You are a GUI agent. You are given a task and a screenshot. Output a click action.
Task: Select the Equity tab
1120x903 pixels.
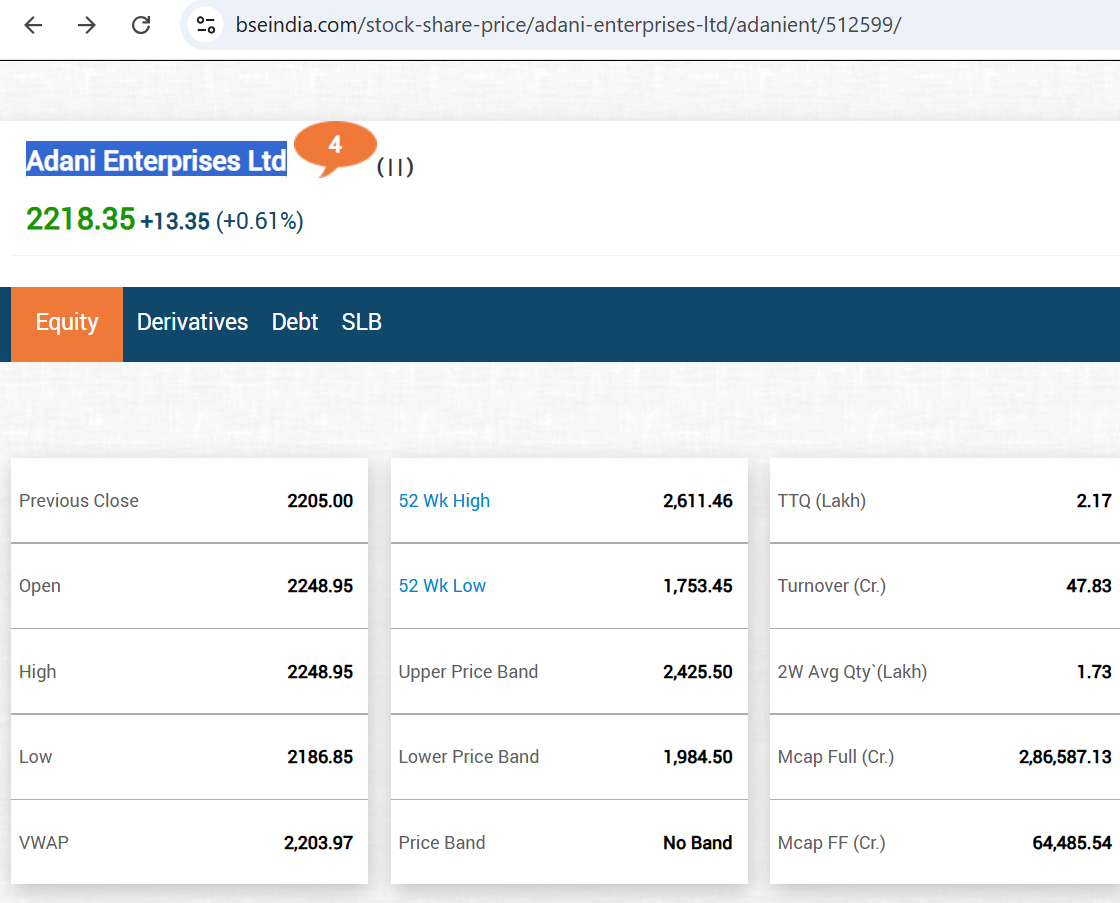point(67,324)
